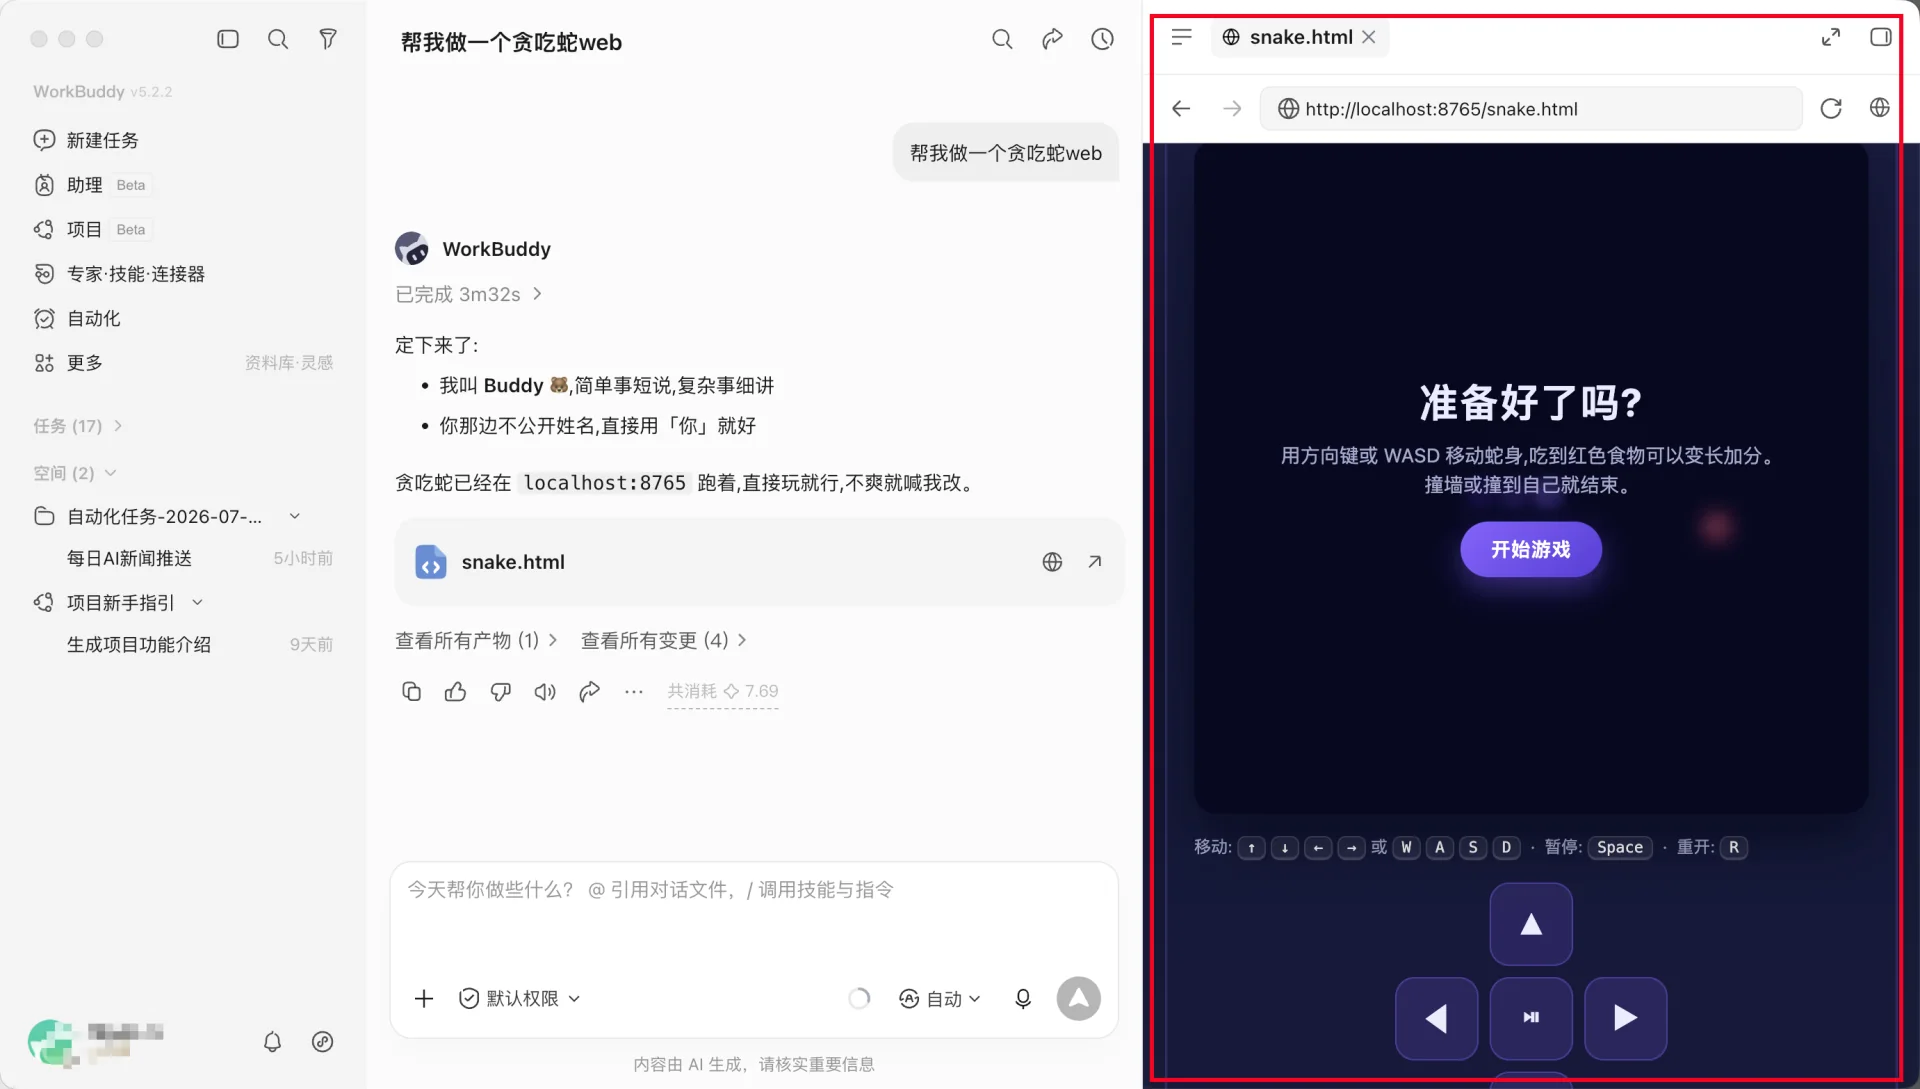Viewport: 1920px width, 1089px height.
Task: Expand 任务 (17) section
Action: pos(77,426)
